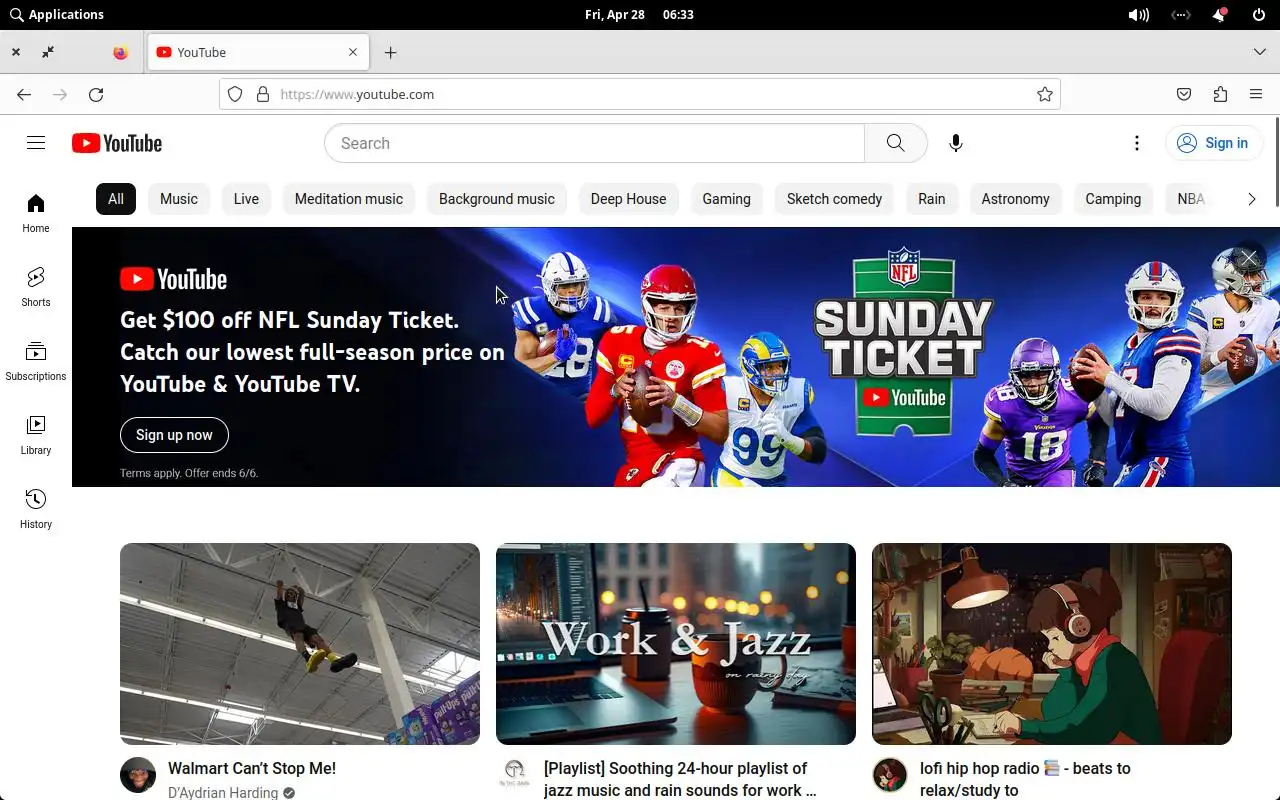Show more filter chips with right arrow
Image resolution: width=1280 pixels, height=800 pixels.
[x=1251, y=199]
